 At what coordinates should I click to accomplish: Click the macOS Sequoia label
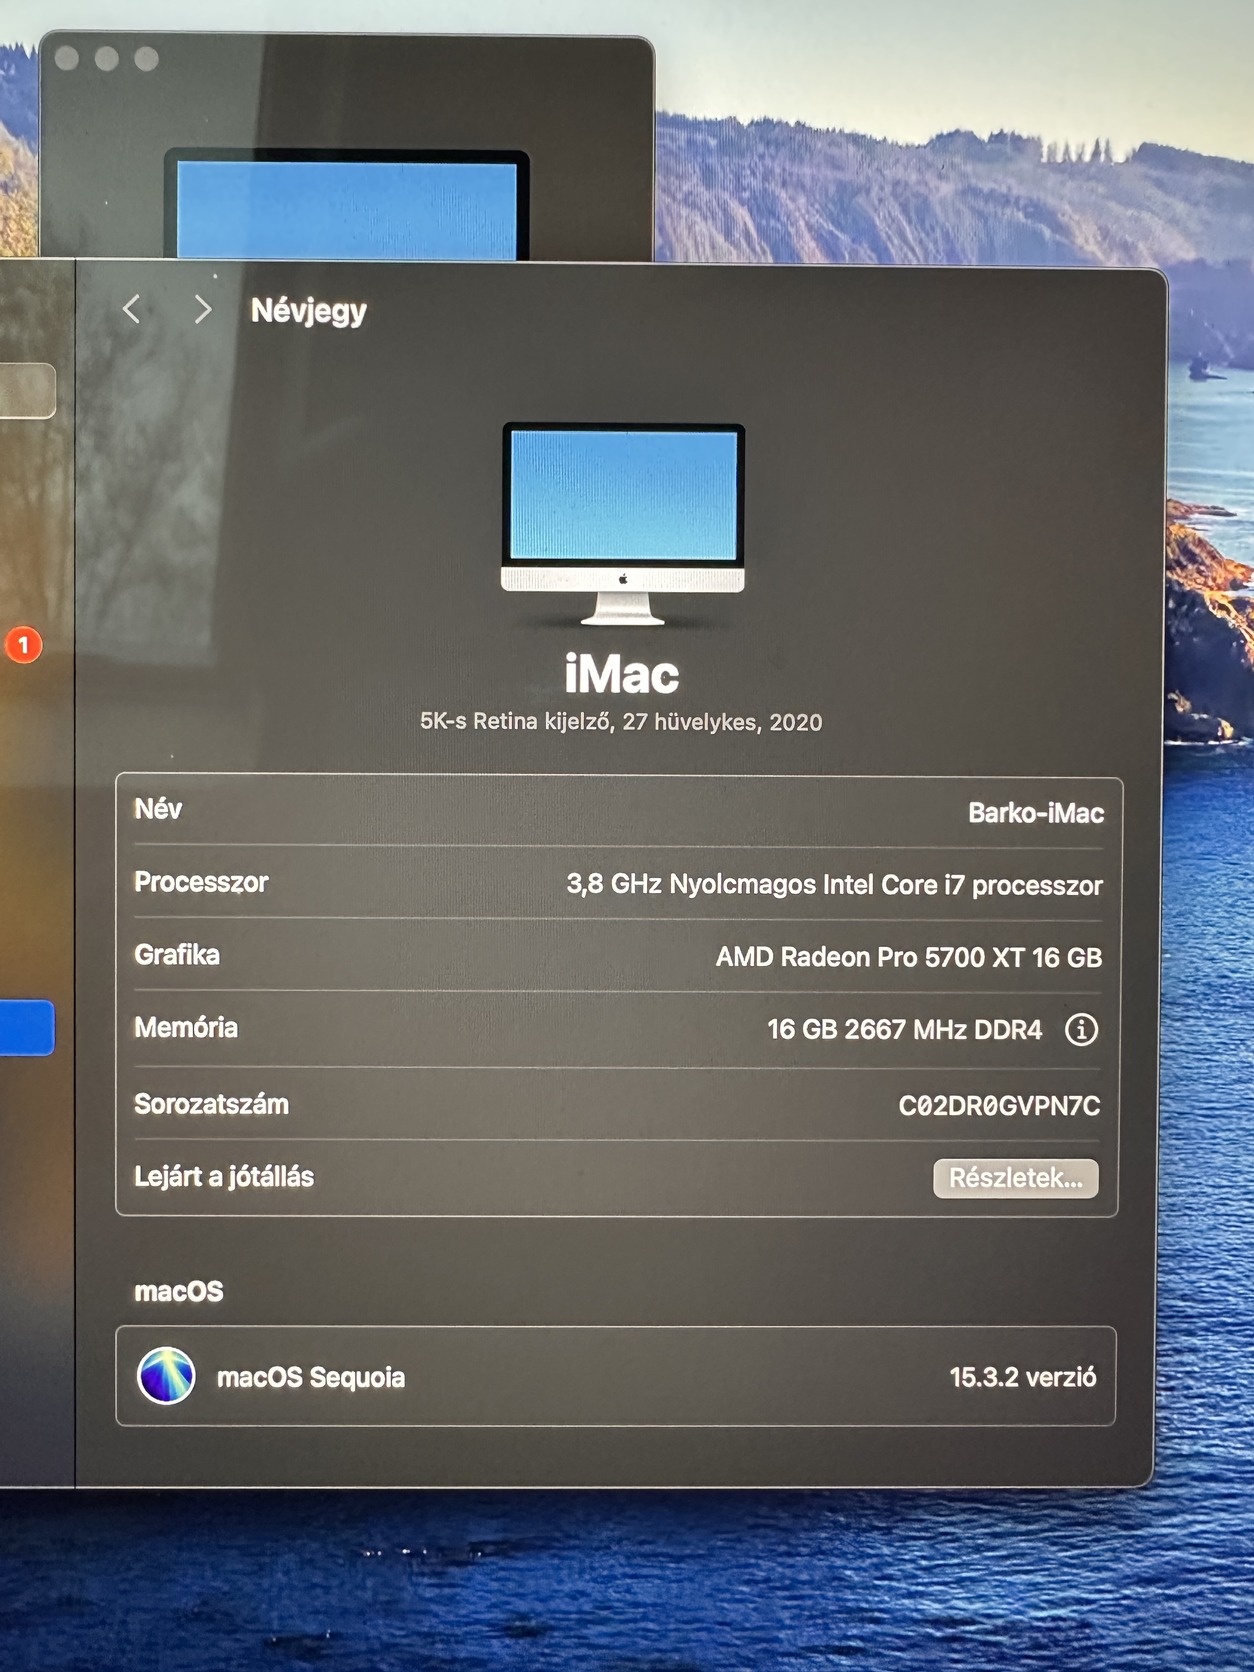(311, 1377)
